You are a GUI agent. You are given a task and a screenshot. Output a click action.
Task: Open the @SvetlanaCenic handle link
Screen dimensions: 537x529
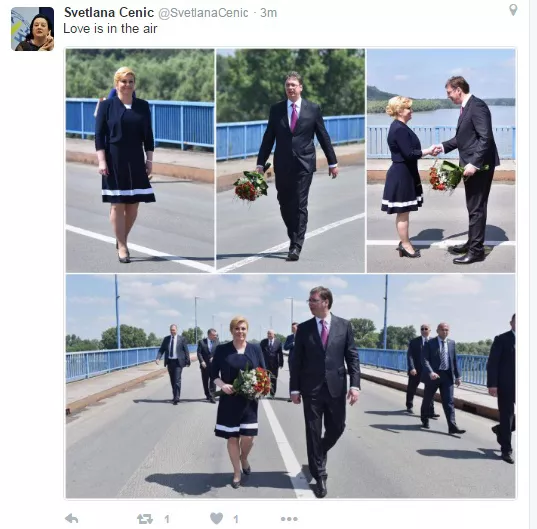point(203,13)
